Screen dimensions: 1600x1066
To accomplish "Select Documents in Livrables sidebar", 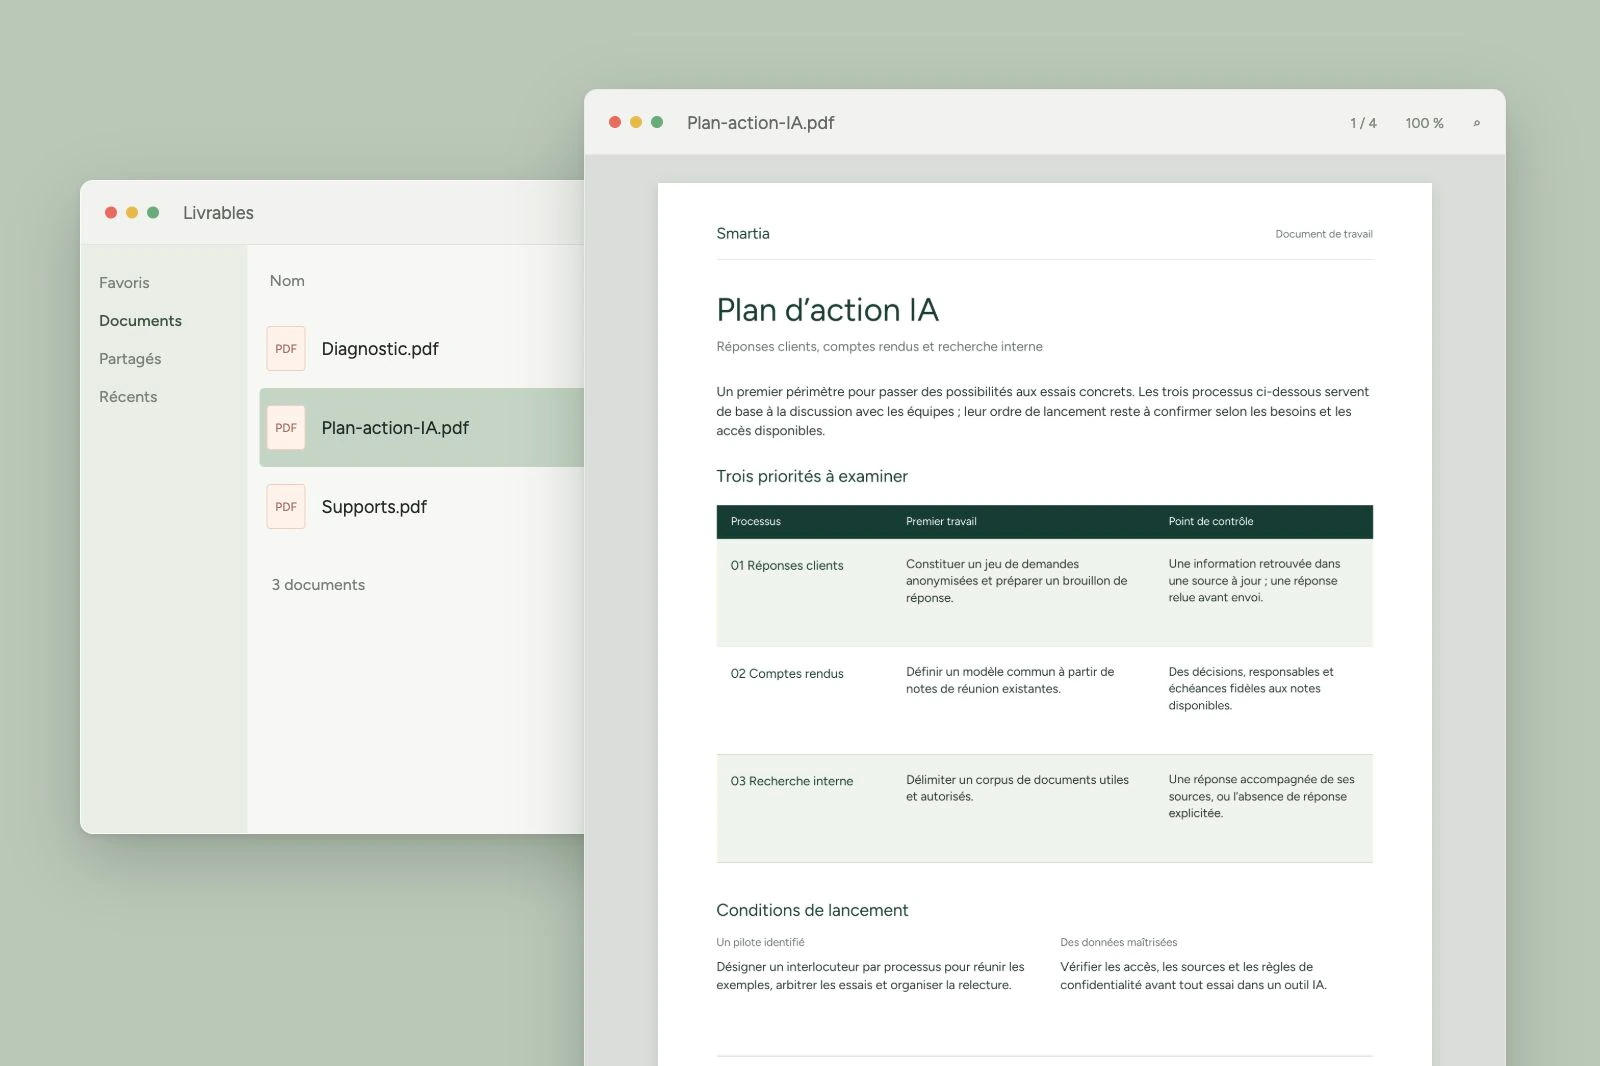I will pos(140,321).
